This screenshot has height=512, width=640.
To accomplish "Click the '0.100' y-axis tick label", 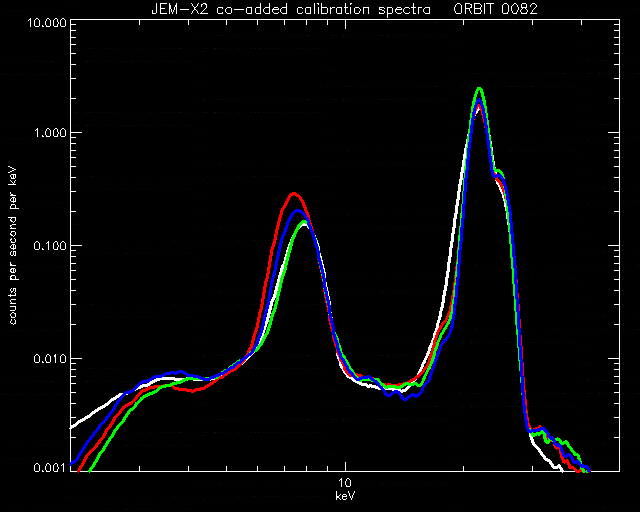I will (50, 246).
